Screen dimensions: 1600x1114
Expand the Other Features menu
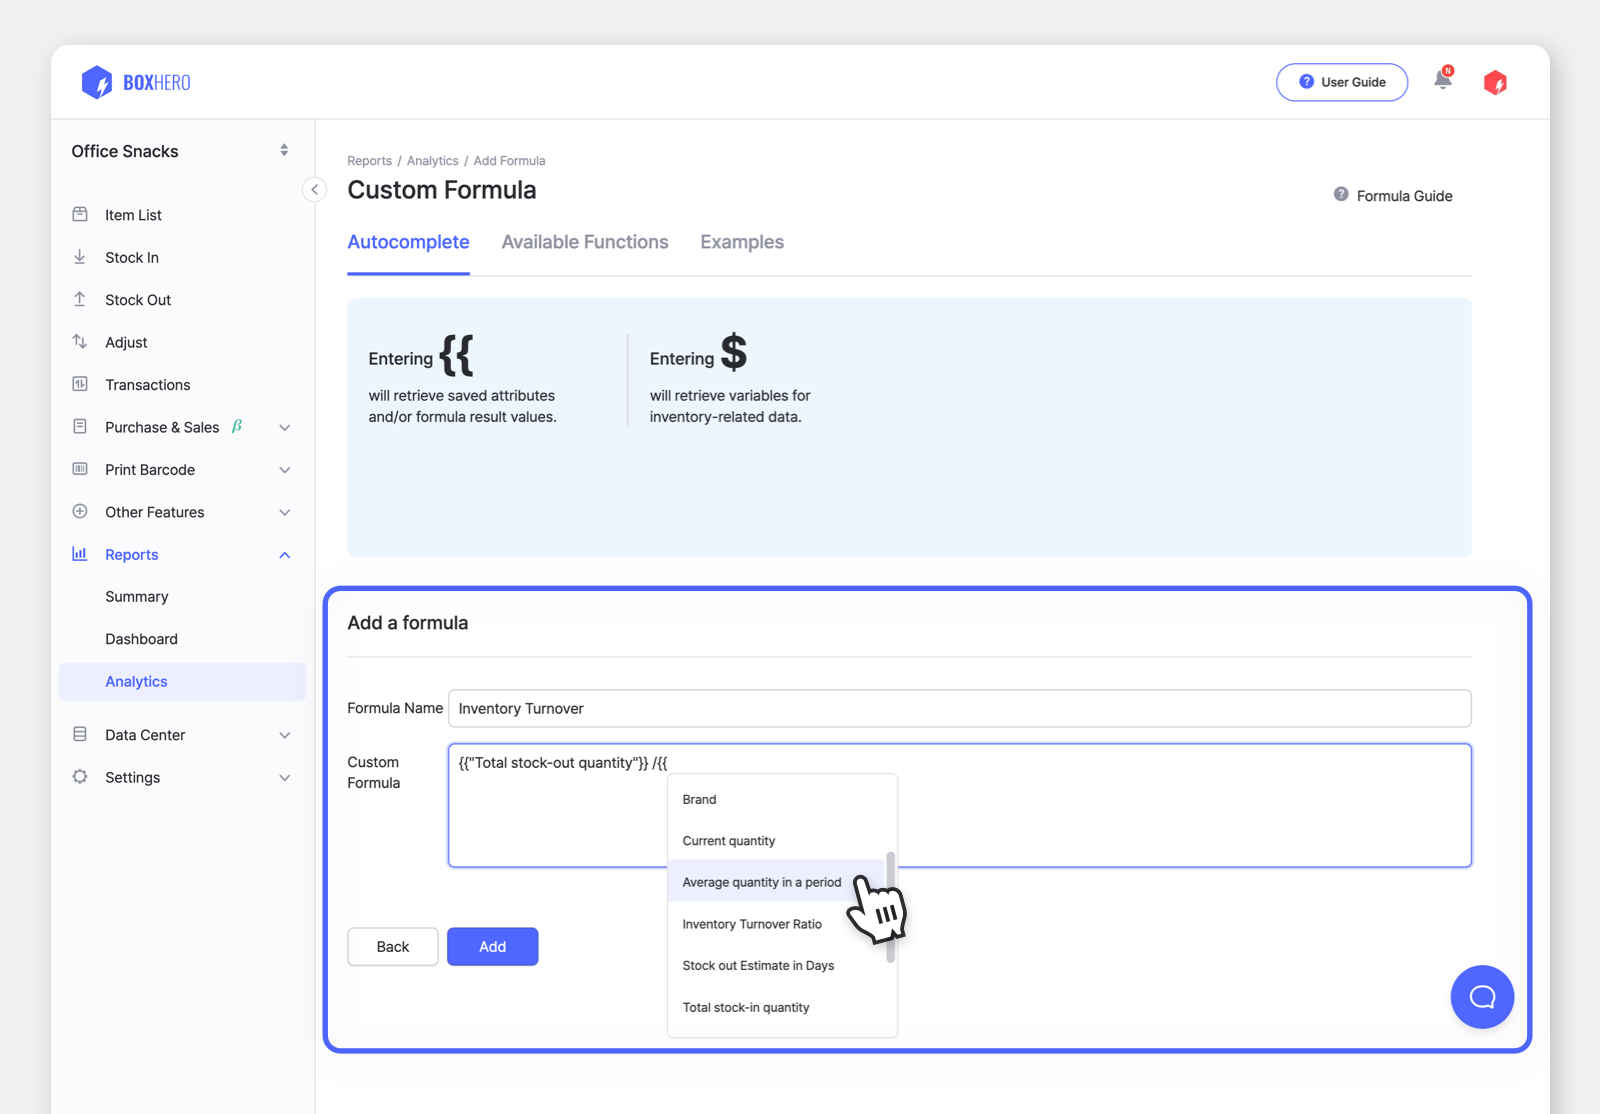tap(285, 512)
